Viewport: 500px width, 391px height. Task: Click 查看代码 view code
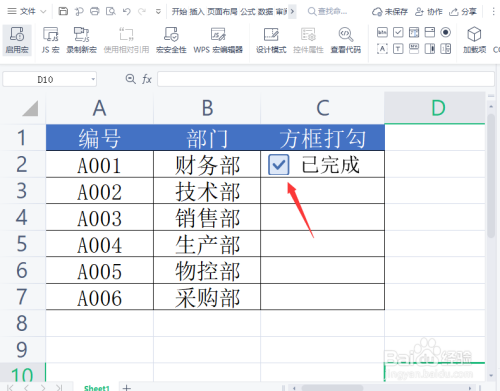pos(346,40)
